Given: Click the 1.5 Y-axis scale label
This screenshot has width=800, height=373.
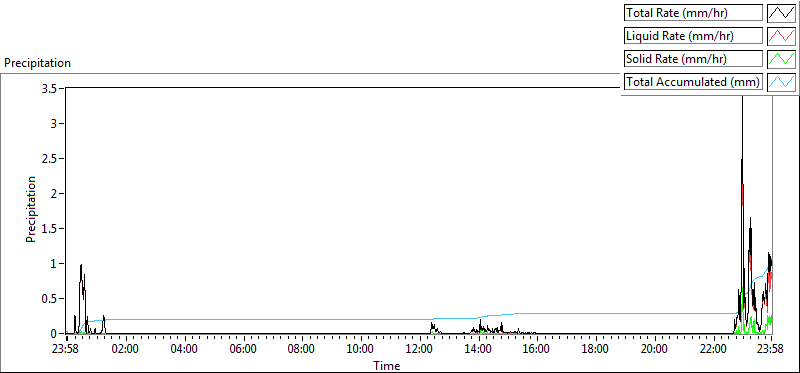Looking at the screenshot, I should tap(53, 229).
